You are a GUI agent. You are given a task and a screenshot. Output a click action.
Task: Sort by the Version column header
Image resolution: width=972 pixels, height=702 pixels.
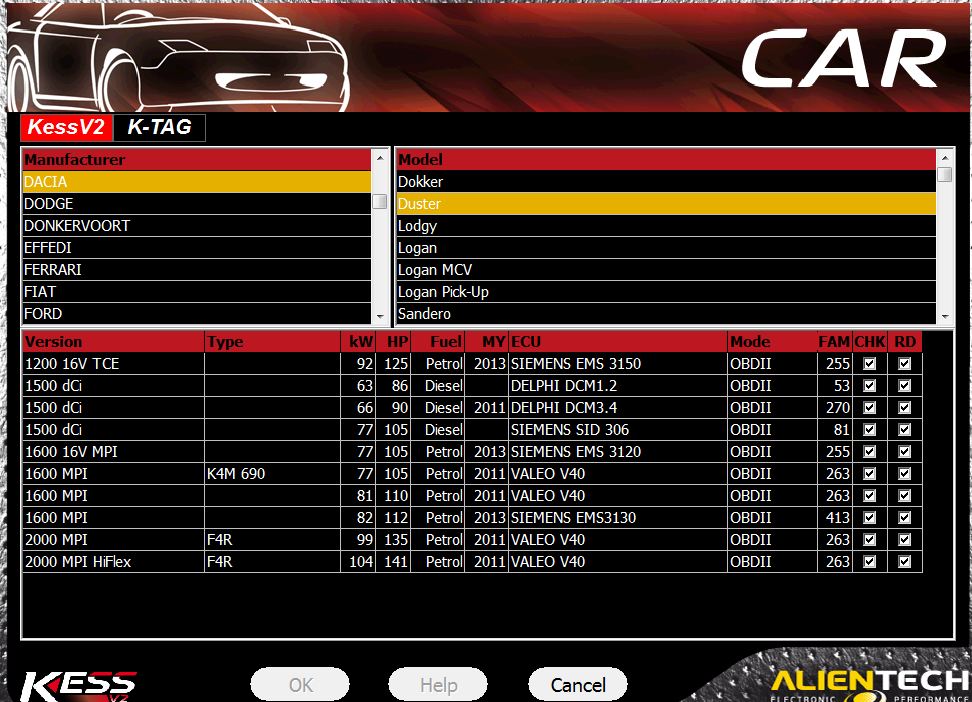[113, 342]
